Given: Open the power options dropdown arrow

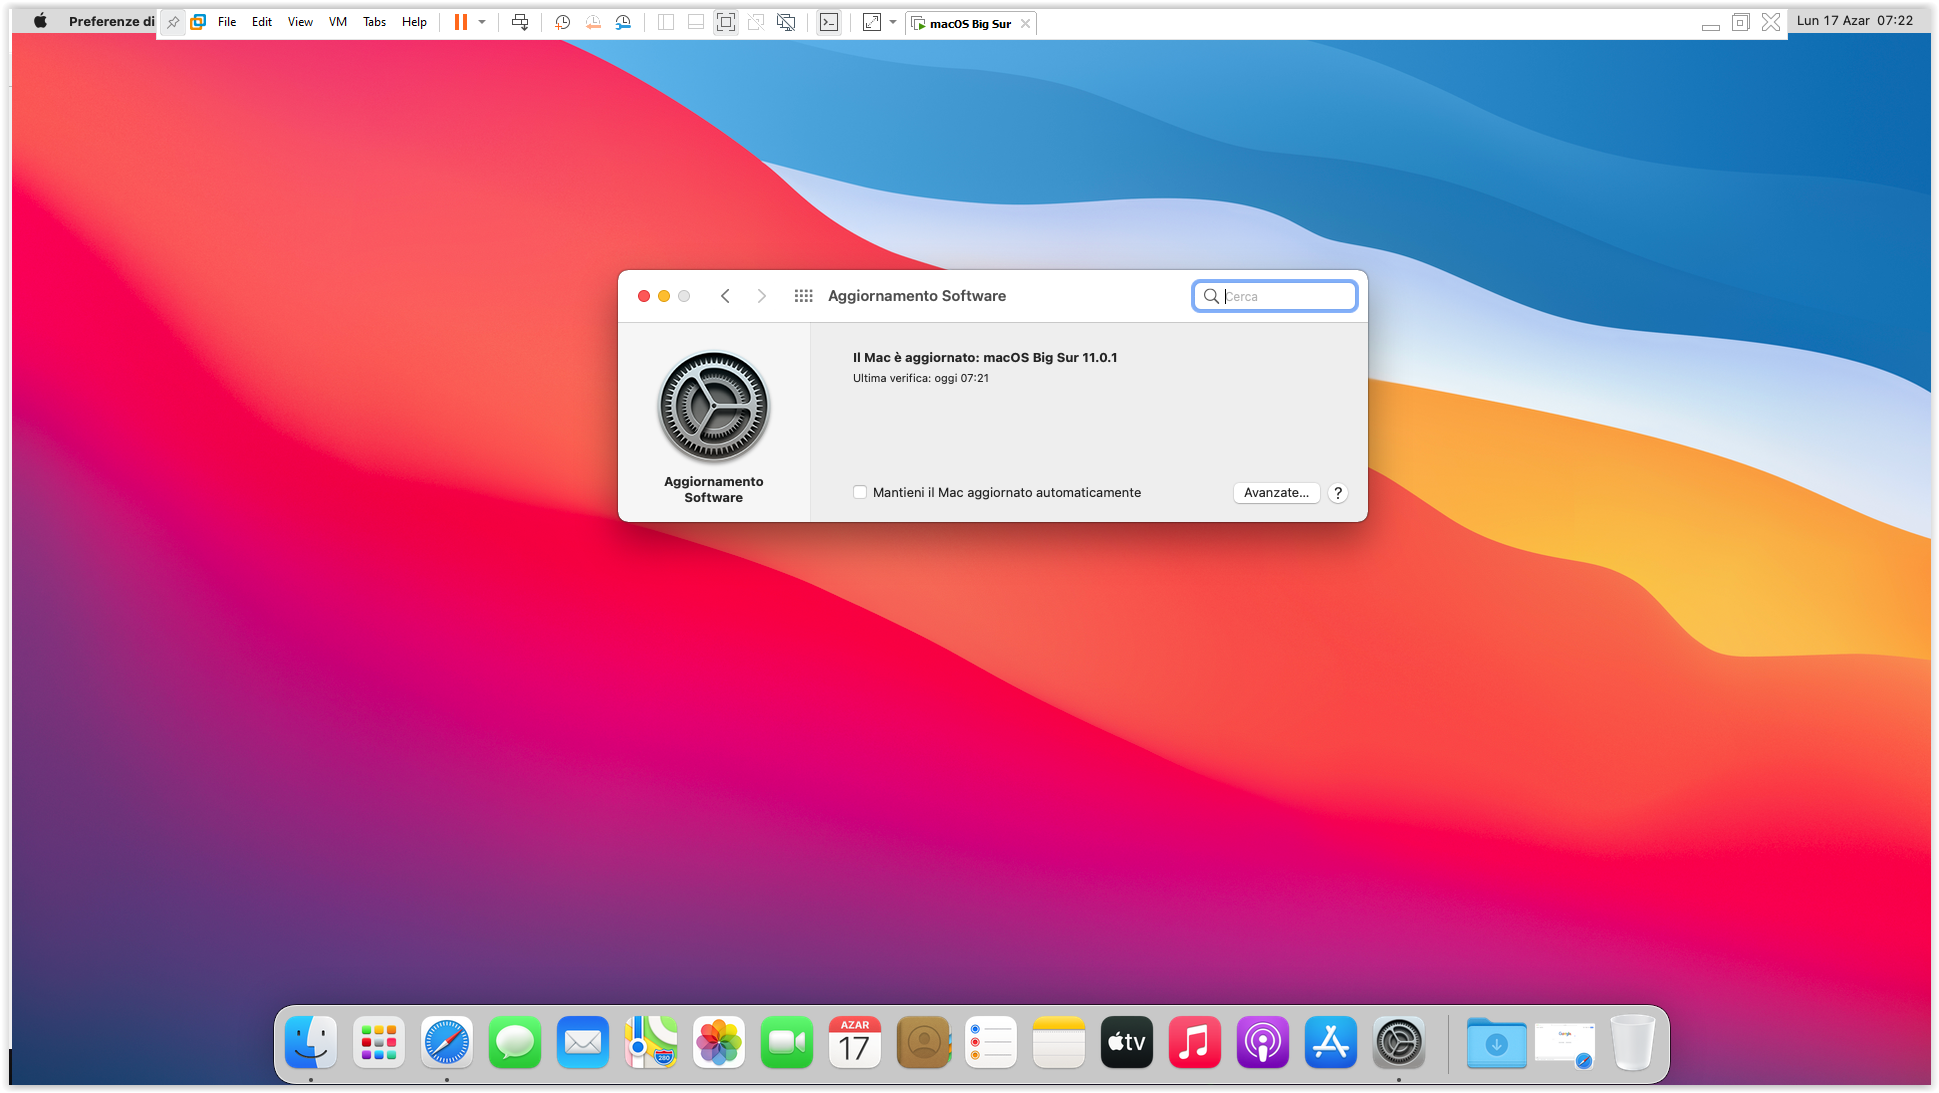Looking at the screenshot, I should pos(482,22).
